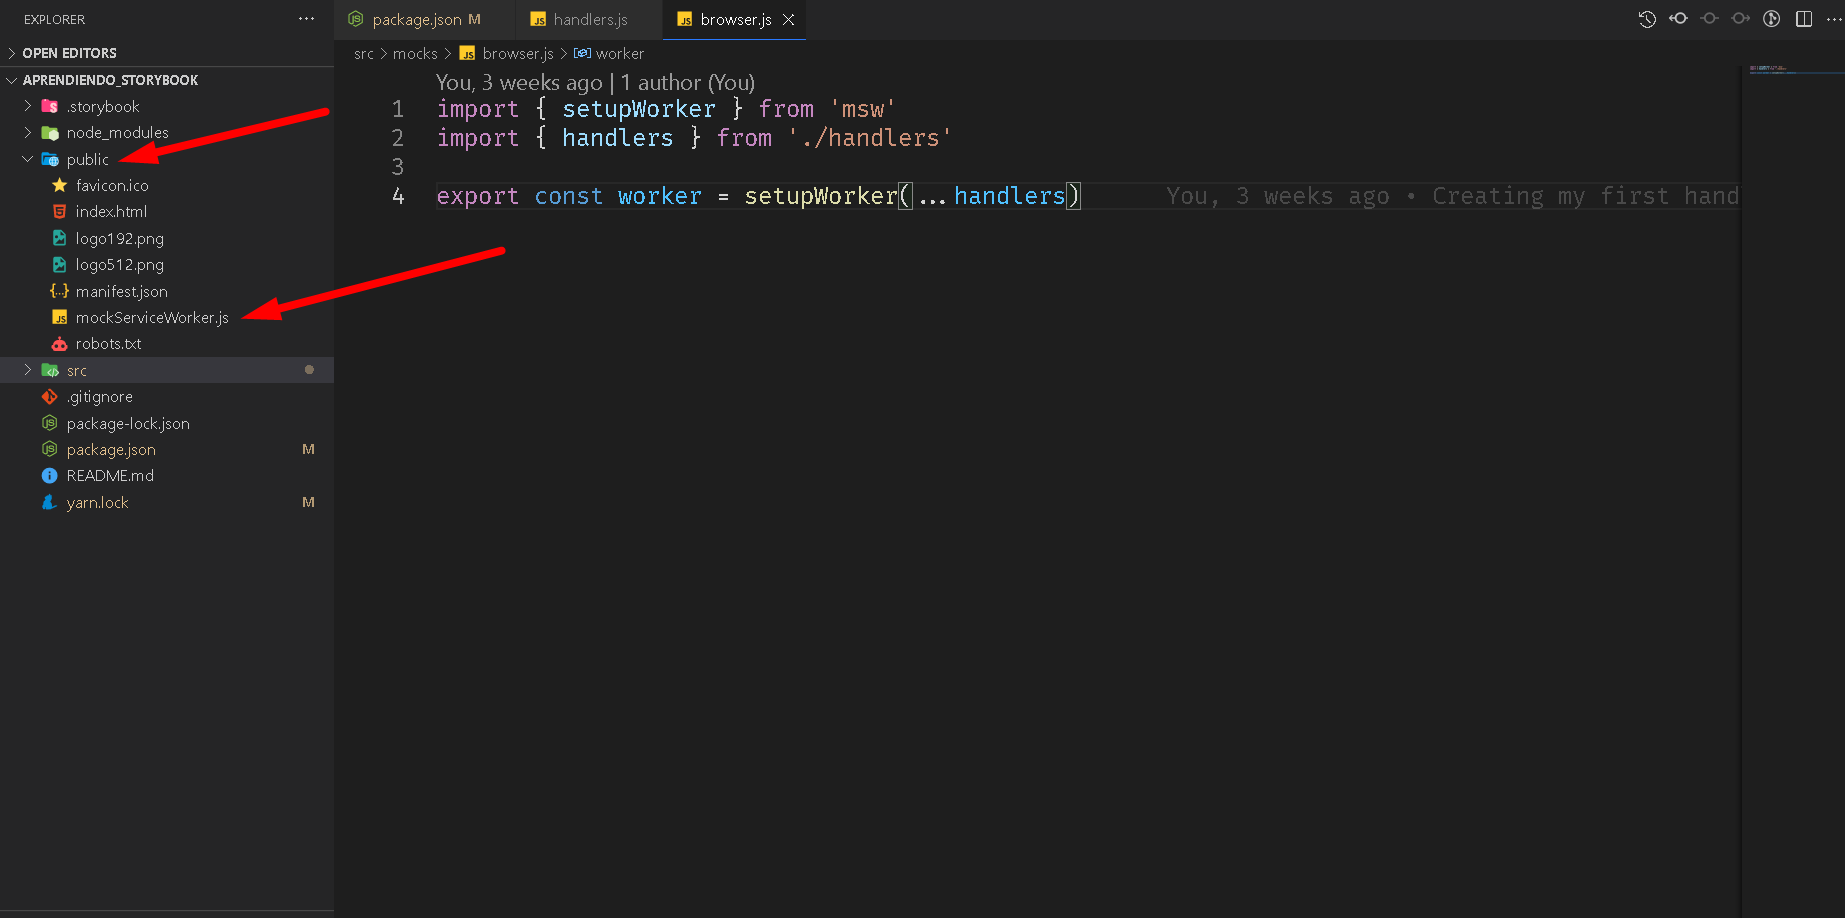This screenshot has height=918, width=1845.
Task: Expand the .storybook folder
Action: click(102, 107)
